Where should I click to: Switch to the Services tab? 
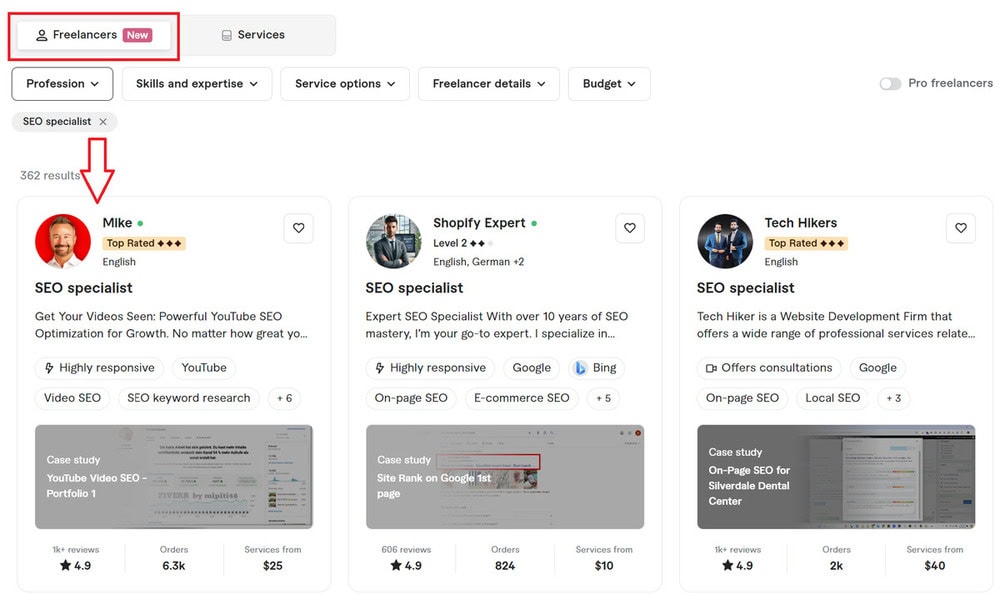[253, 35]
